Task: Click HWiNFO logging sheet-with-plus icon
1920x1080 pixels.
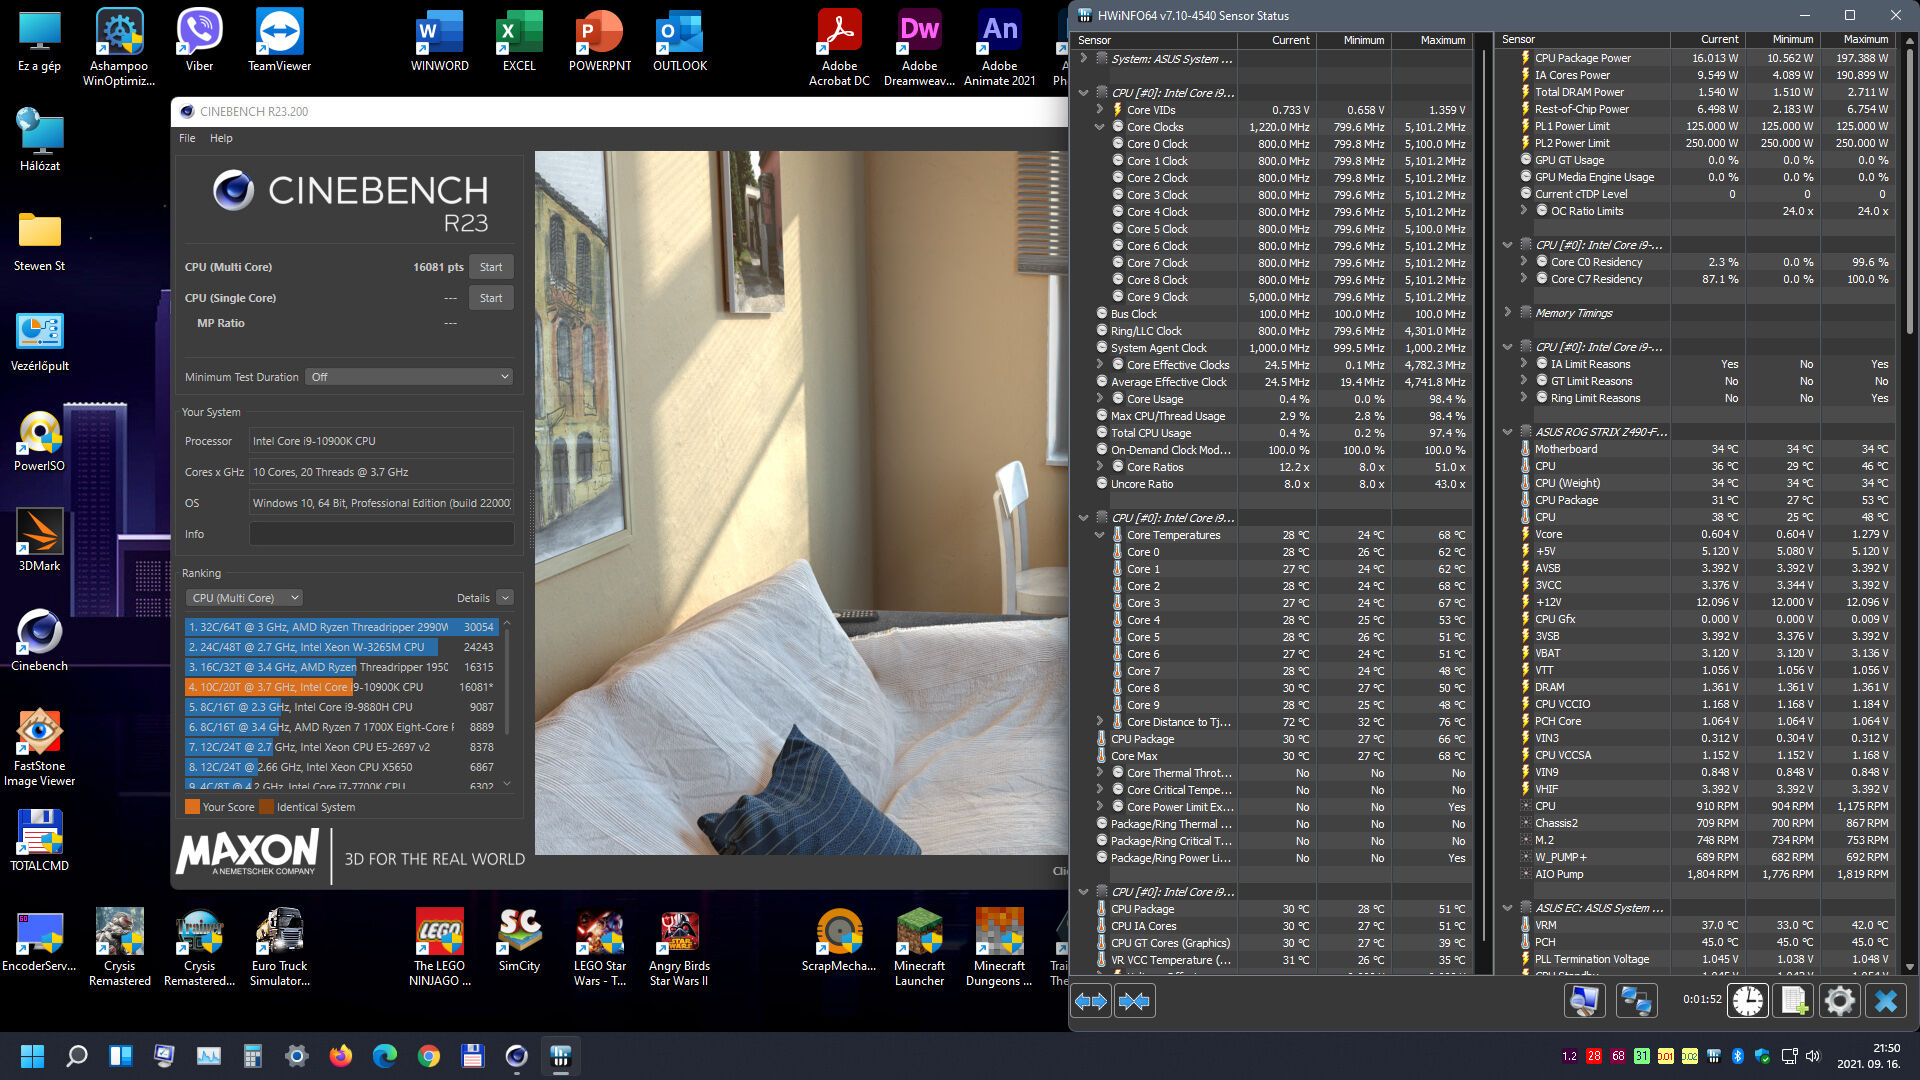Action: click(1793, 1000)
